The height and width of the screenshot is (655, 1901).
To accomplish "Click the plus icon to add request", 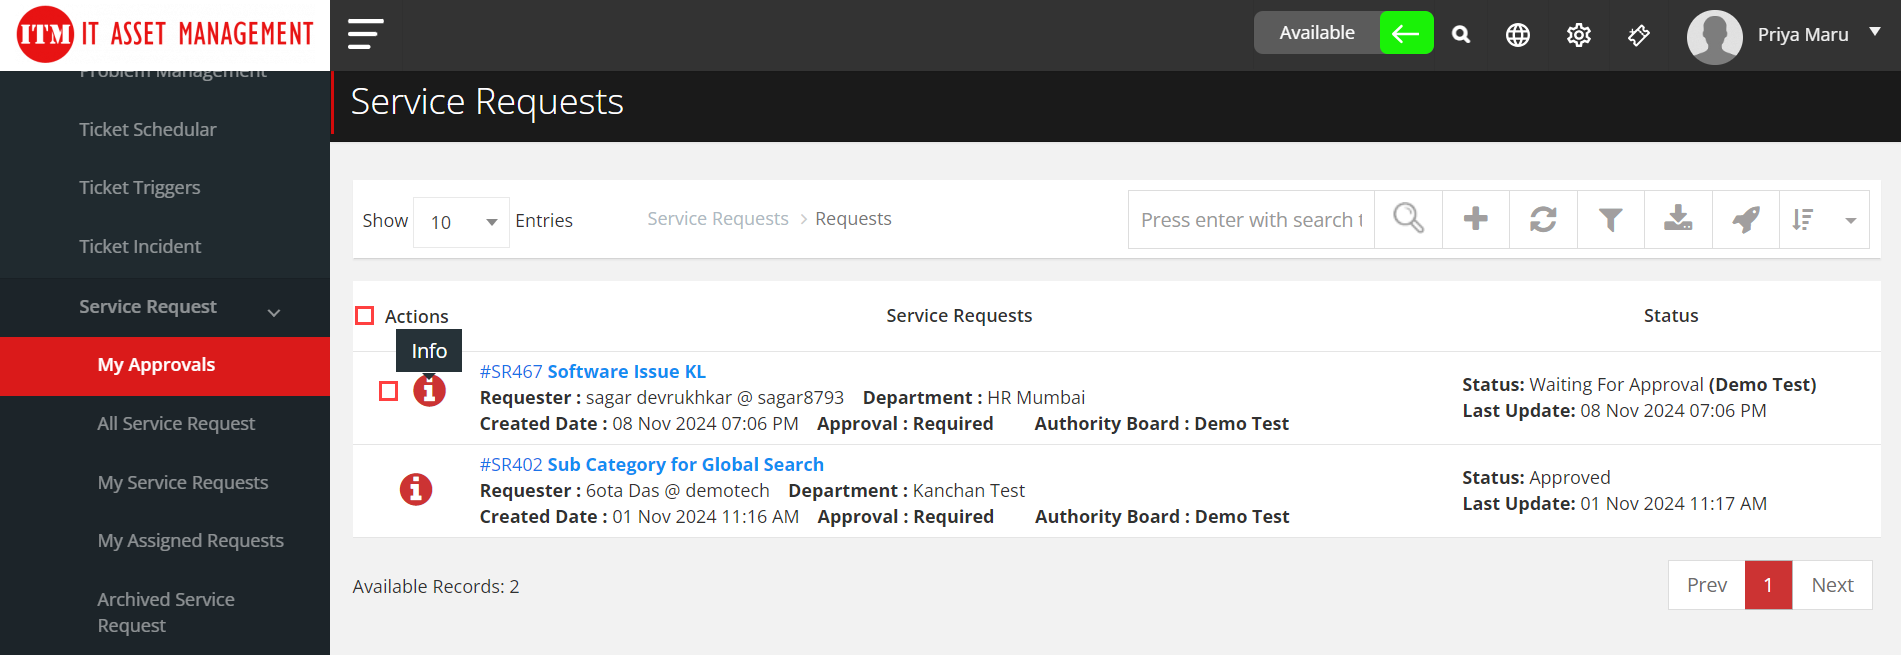I will (x=1475, y=219).
